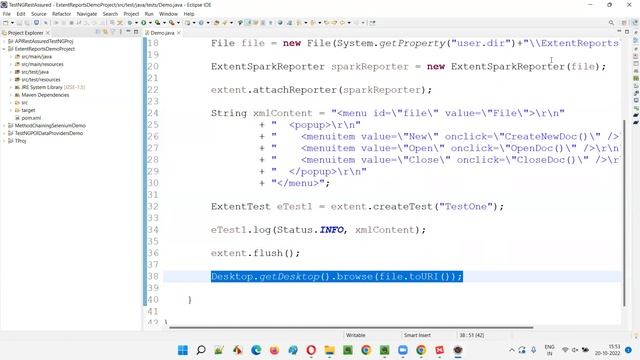Show hidden system tray icons

click(x=511, y=350)
